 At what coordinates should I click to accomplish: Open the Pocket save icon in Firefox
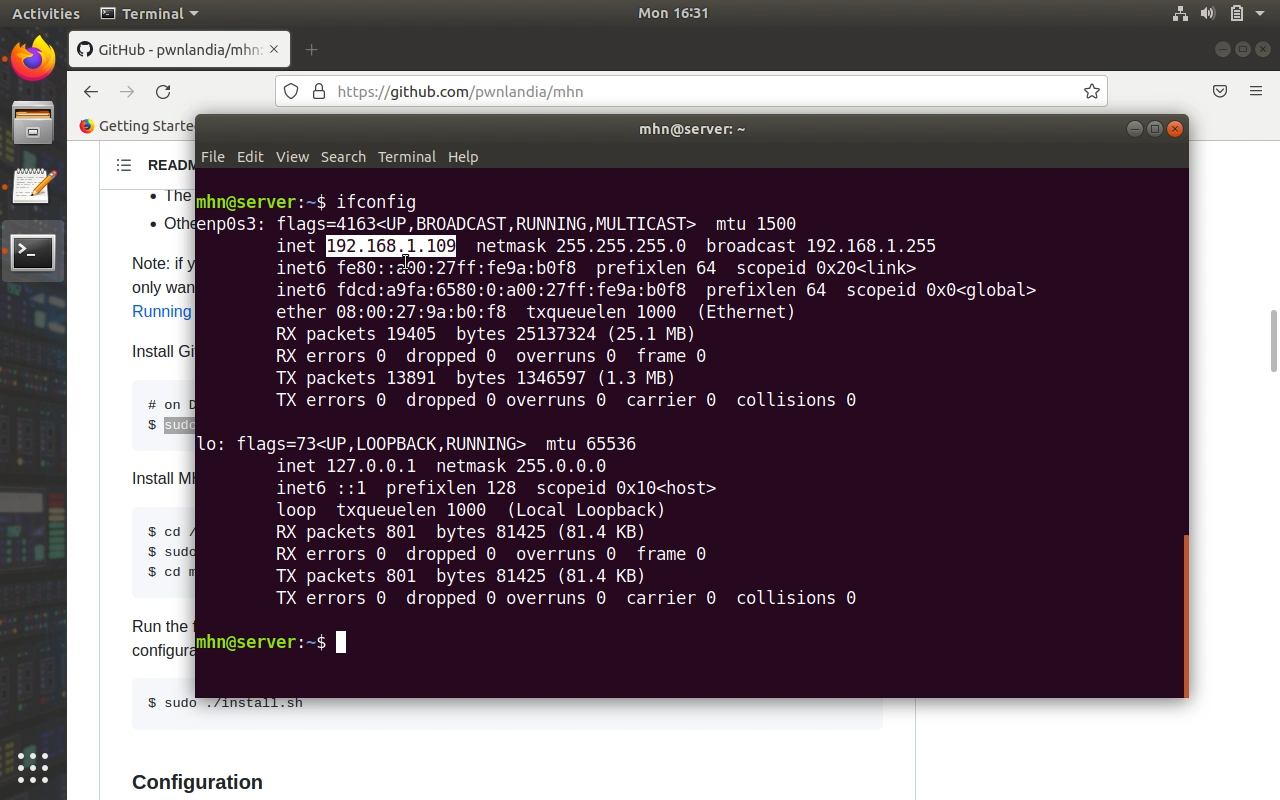1220,92
